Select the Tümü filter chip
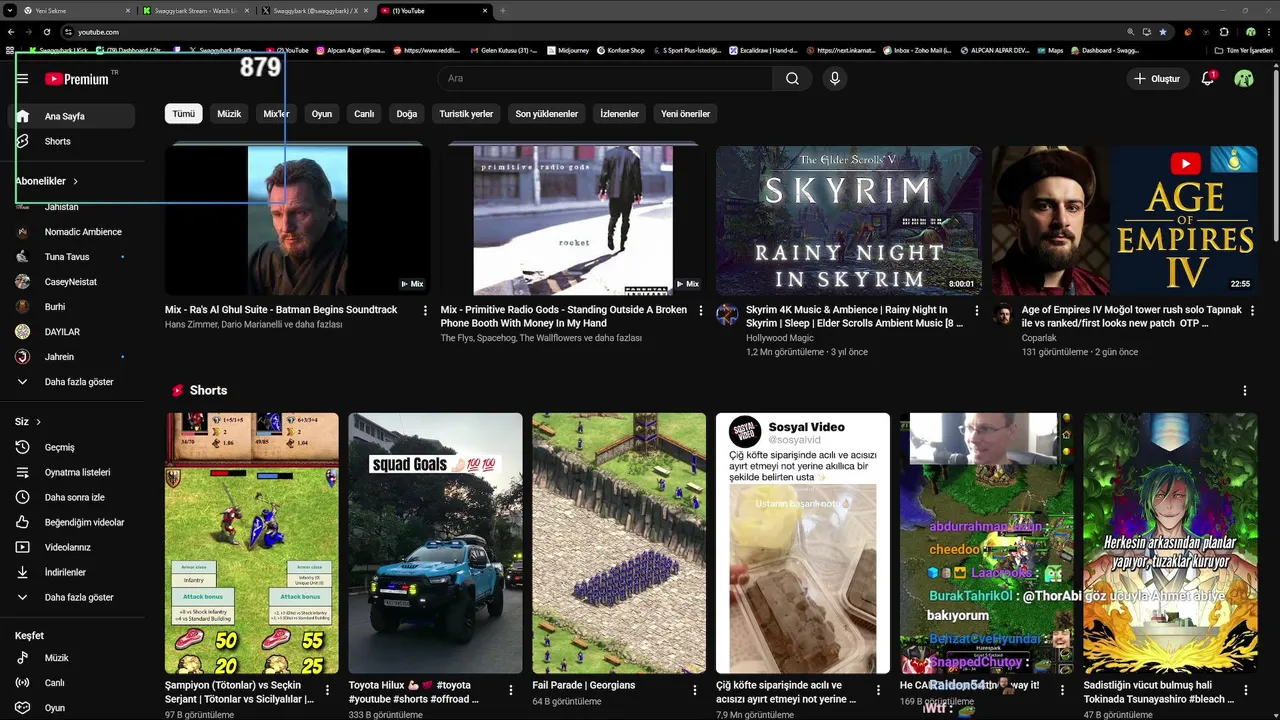 184,114
